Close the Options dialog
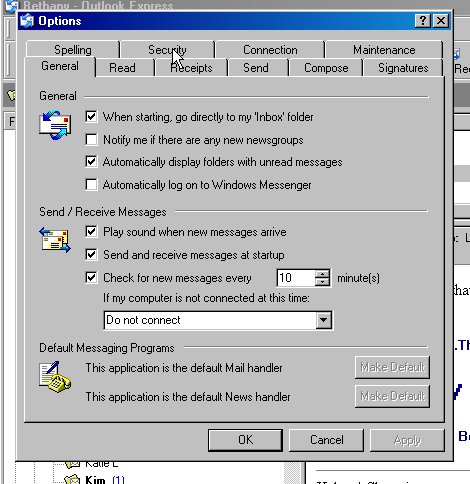470x484 pixels. click(441, 21)
